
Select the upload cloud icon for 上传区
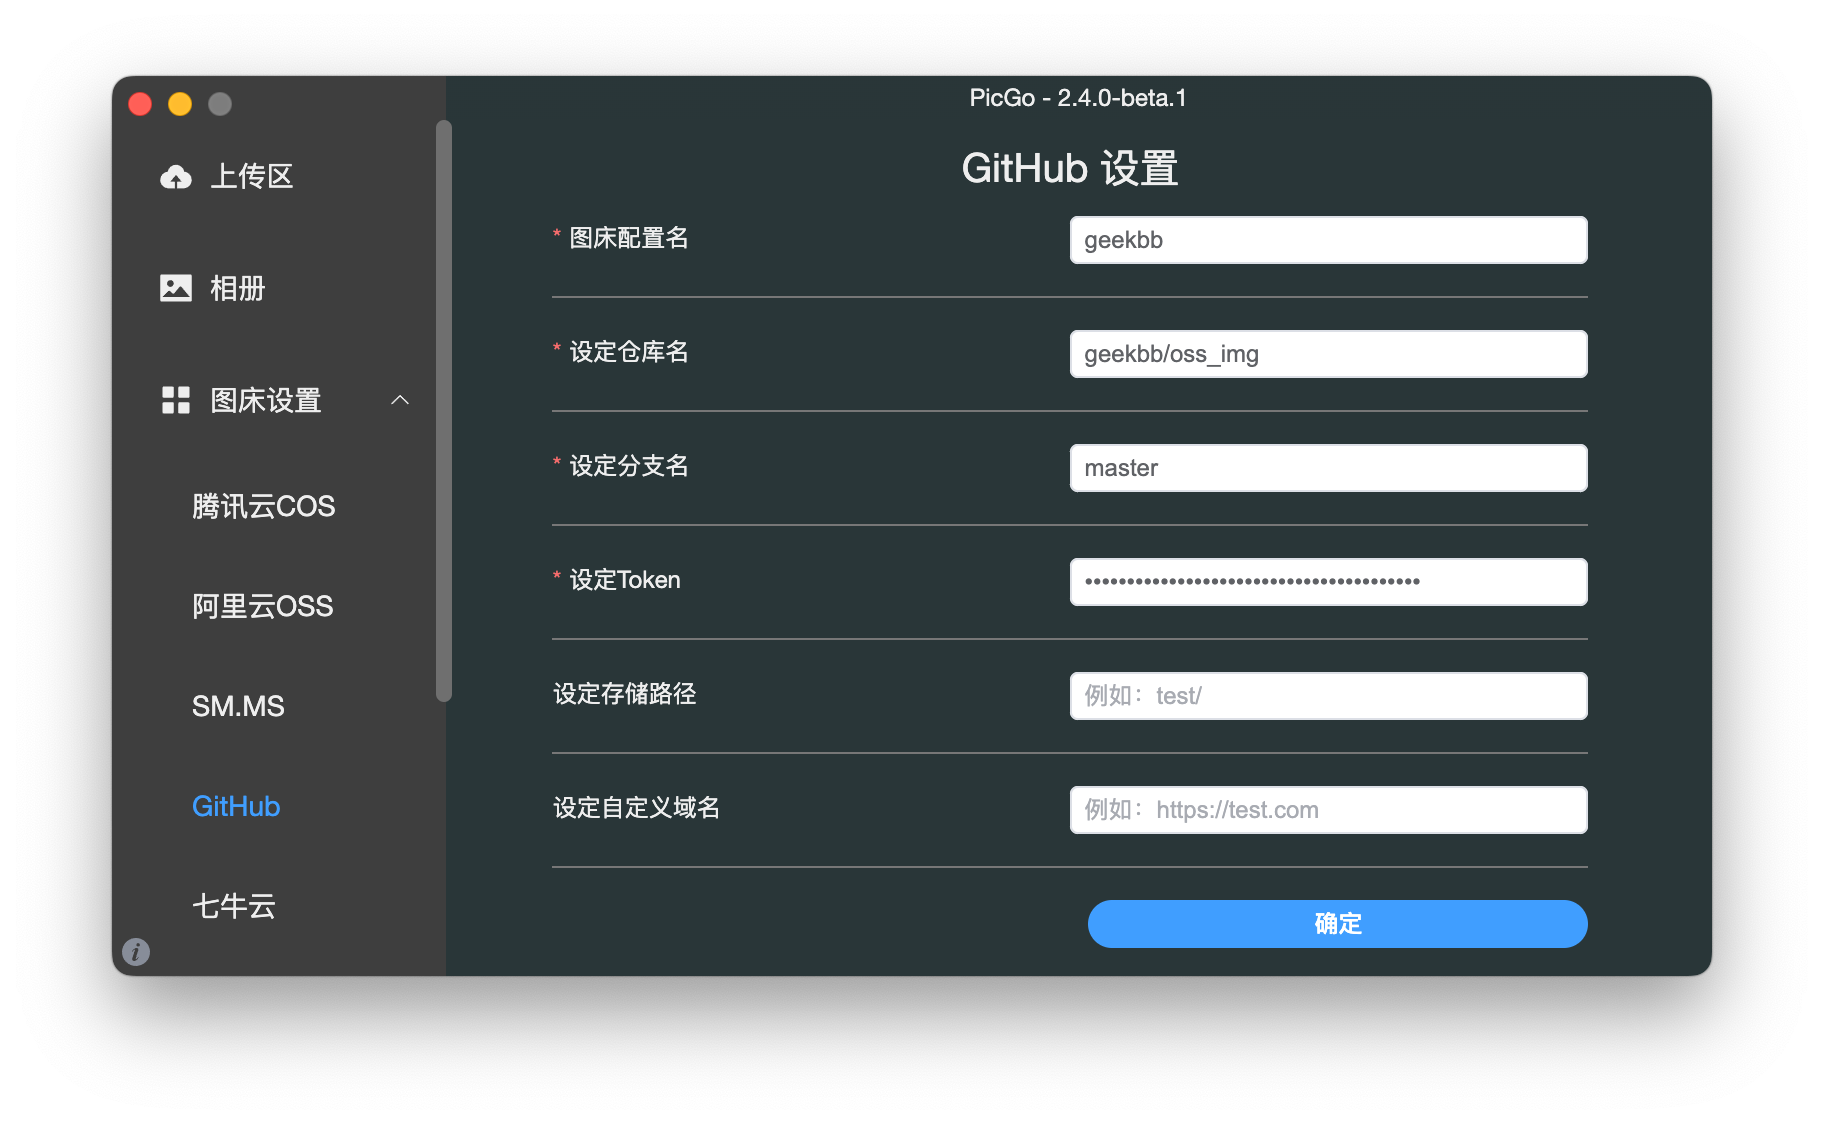point(177,176)
